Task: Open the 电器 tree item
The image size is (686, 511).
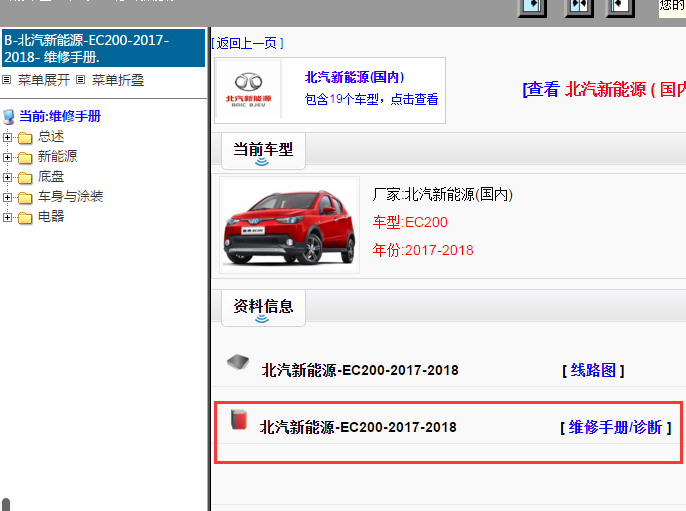Action: click(x=51, y=216)
